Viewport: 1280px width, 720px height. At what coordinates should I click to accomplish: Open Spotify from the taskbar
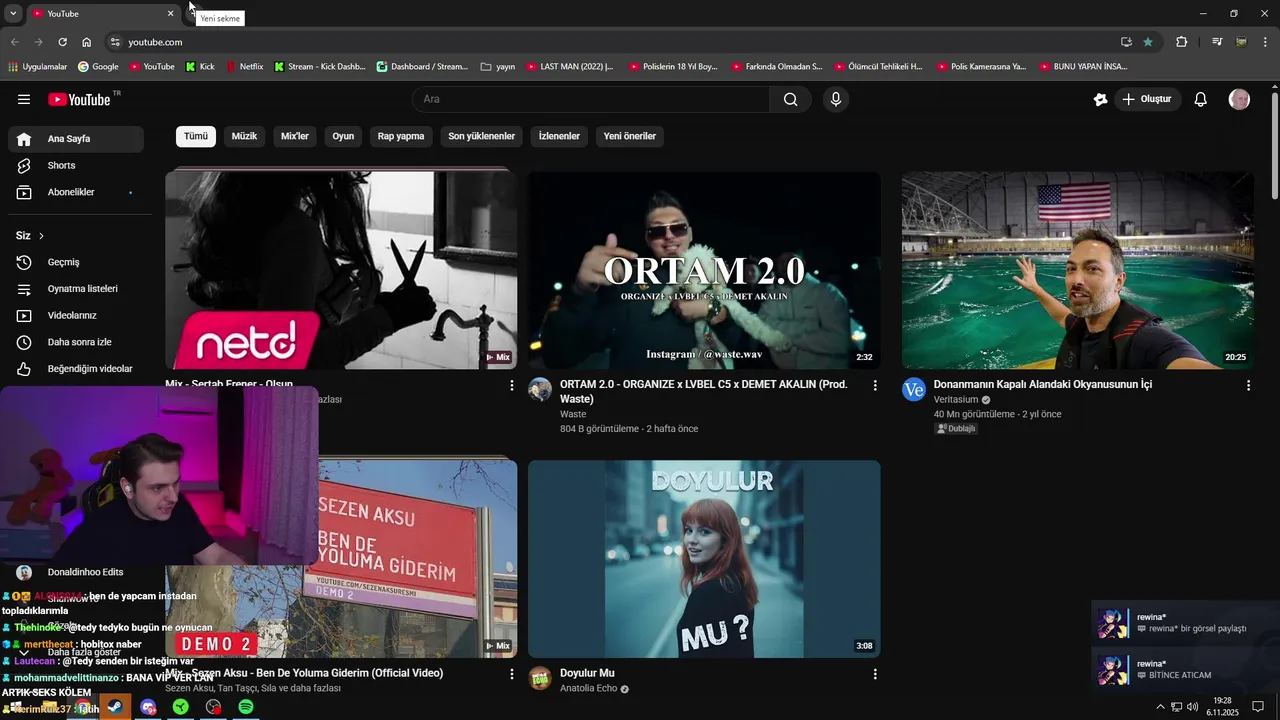tap(246, 707)
